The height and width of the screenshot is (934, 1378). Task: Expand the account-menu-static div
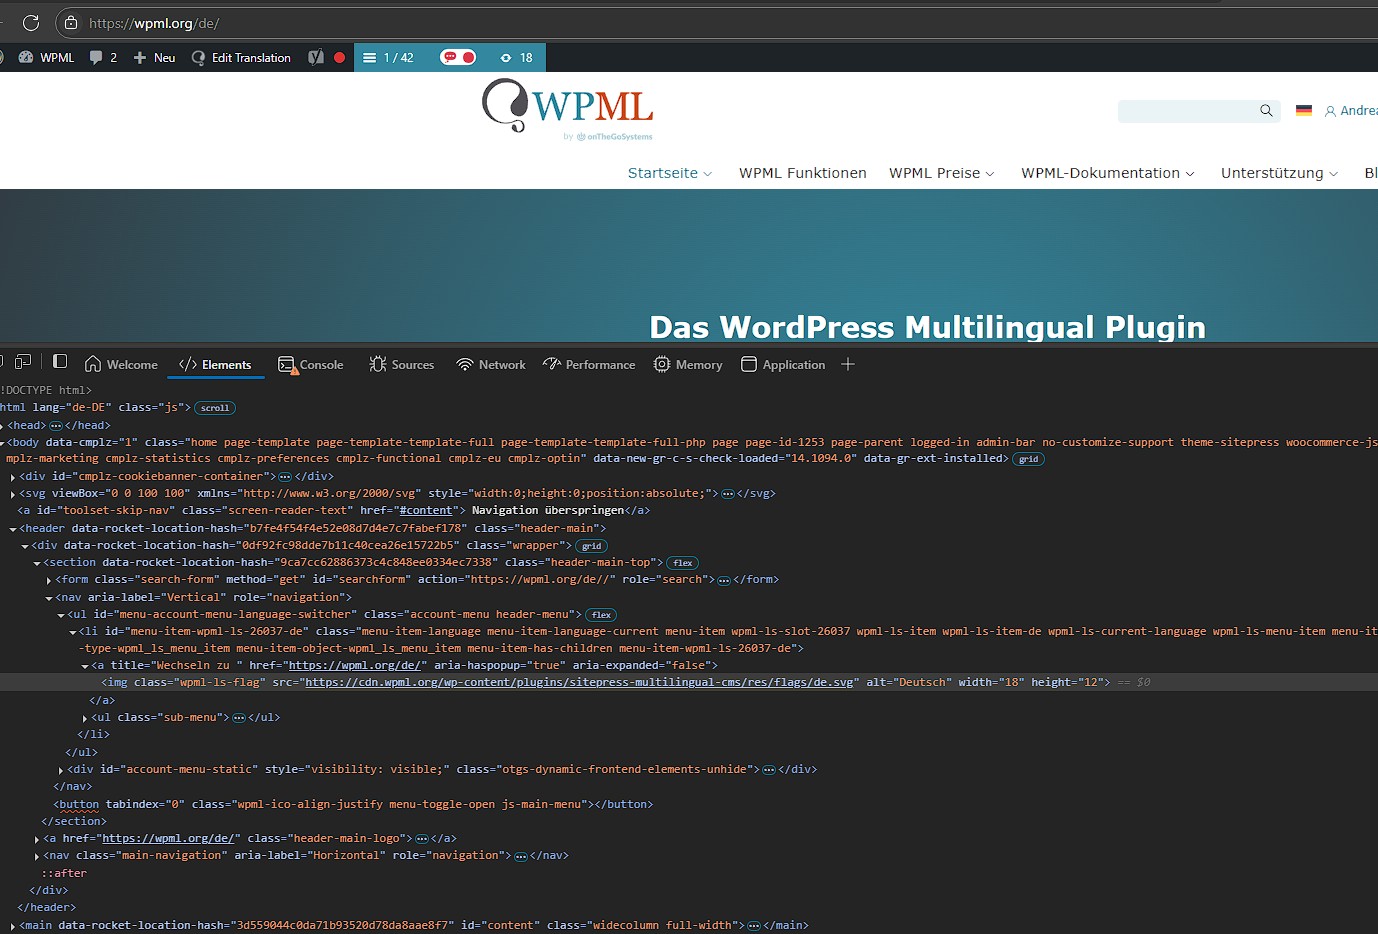pyautogui.click(x=61, y=770)
